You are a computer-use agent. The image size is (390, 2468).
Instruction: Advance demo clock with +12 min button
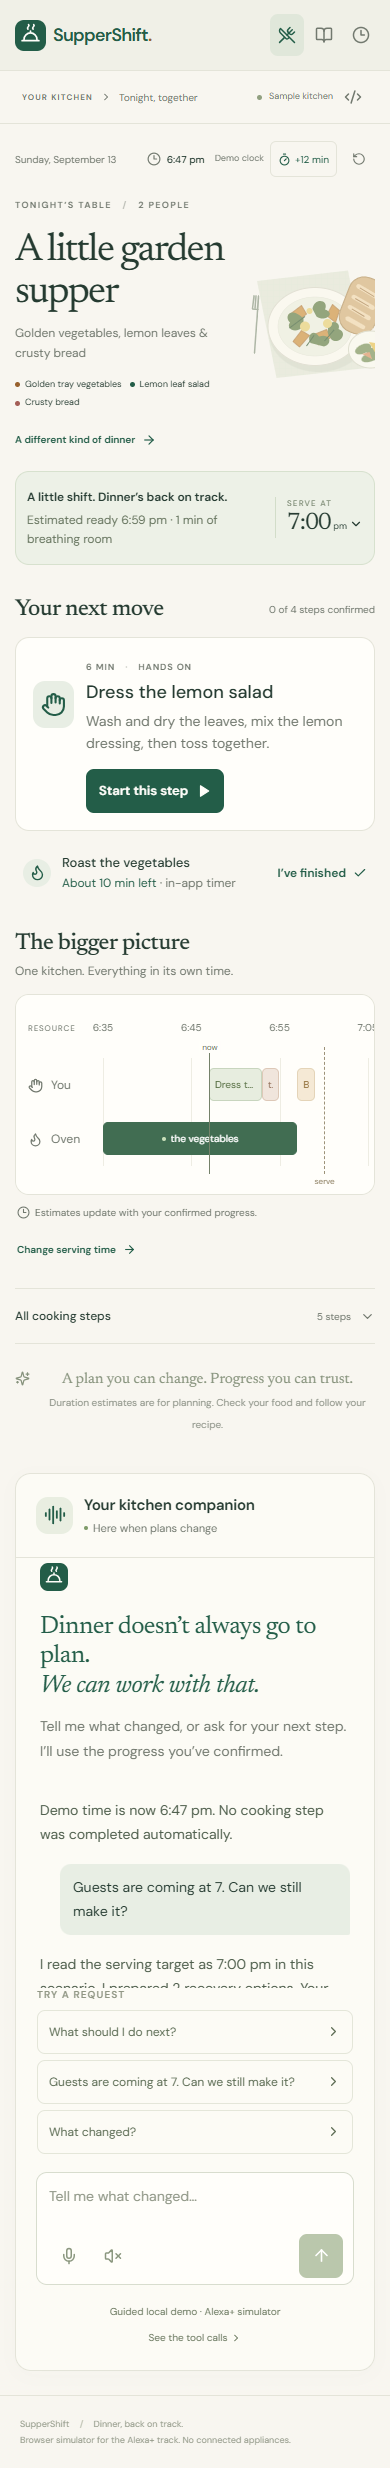[x=303, y=159]
